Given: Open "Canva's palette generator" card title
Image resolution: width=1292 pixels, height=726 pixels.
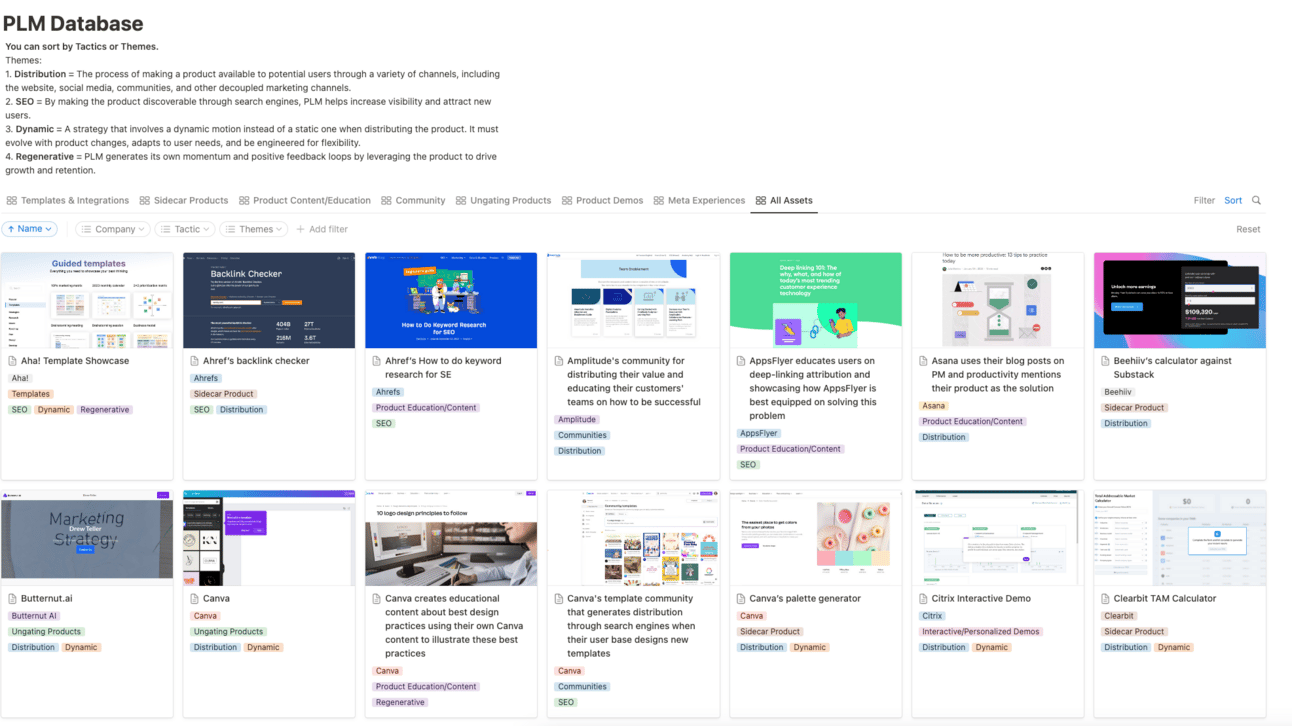Looking at the screenshot, I should (x=805, y=599).
